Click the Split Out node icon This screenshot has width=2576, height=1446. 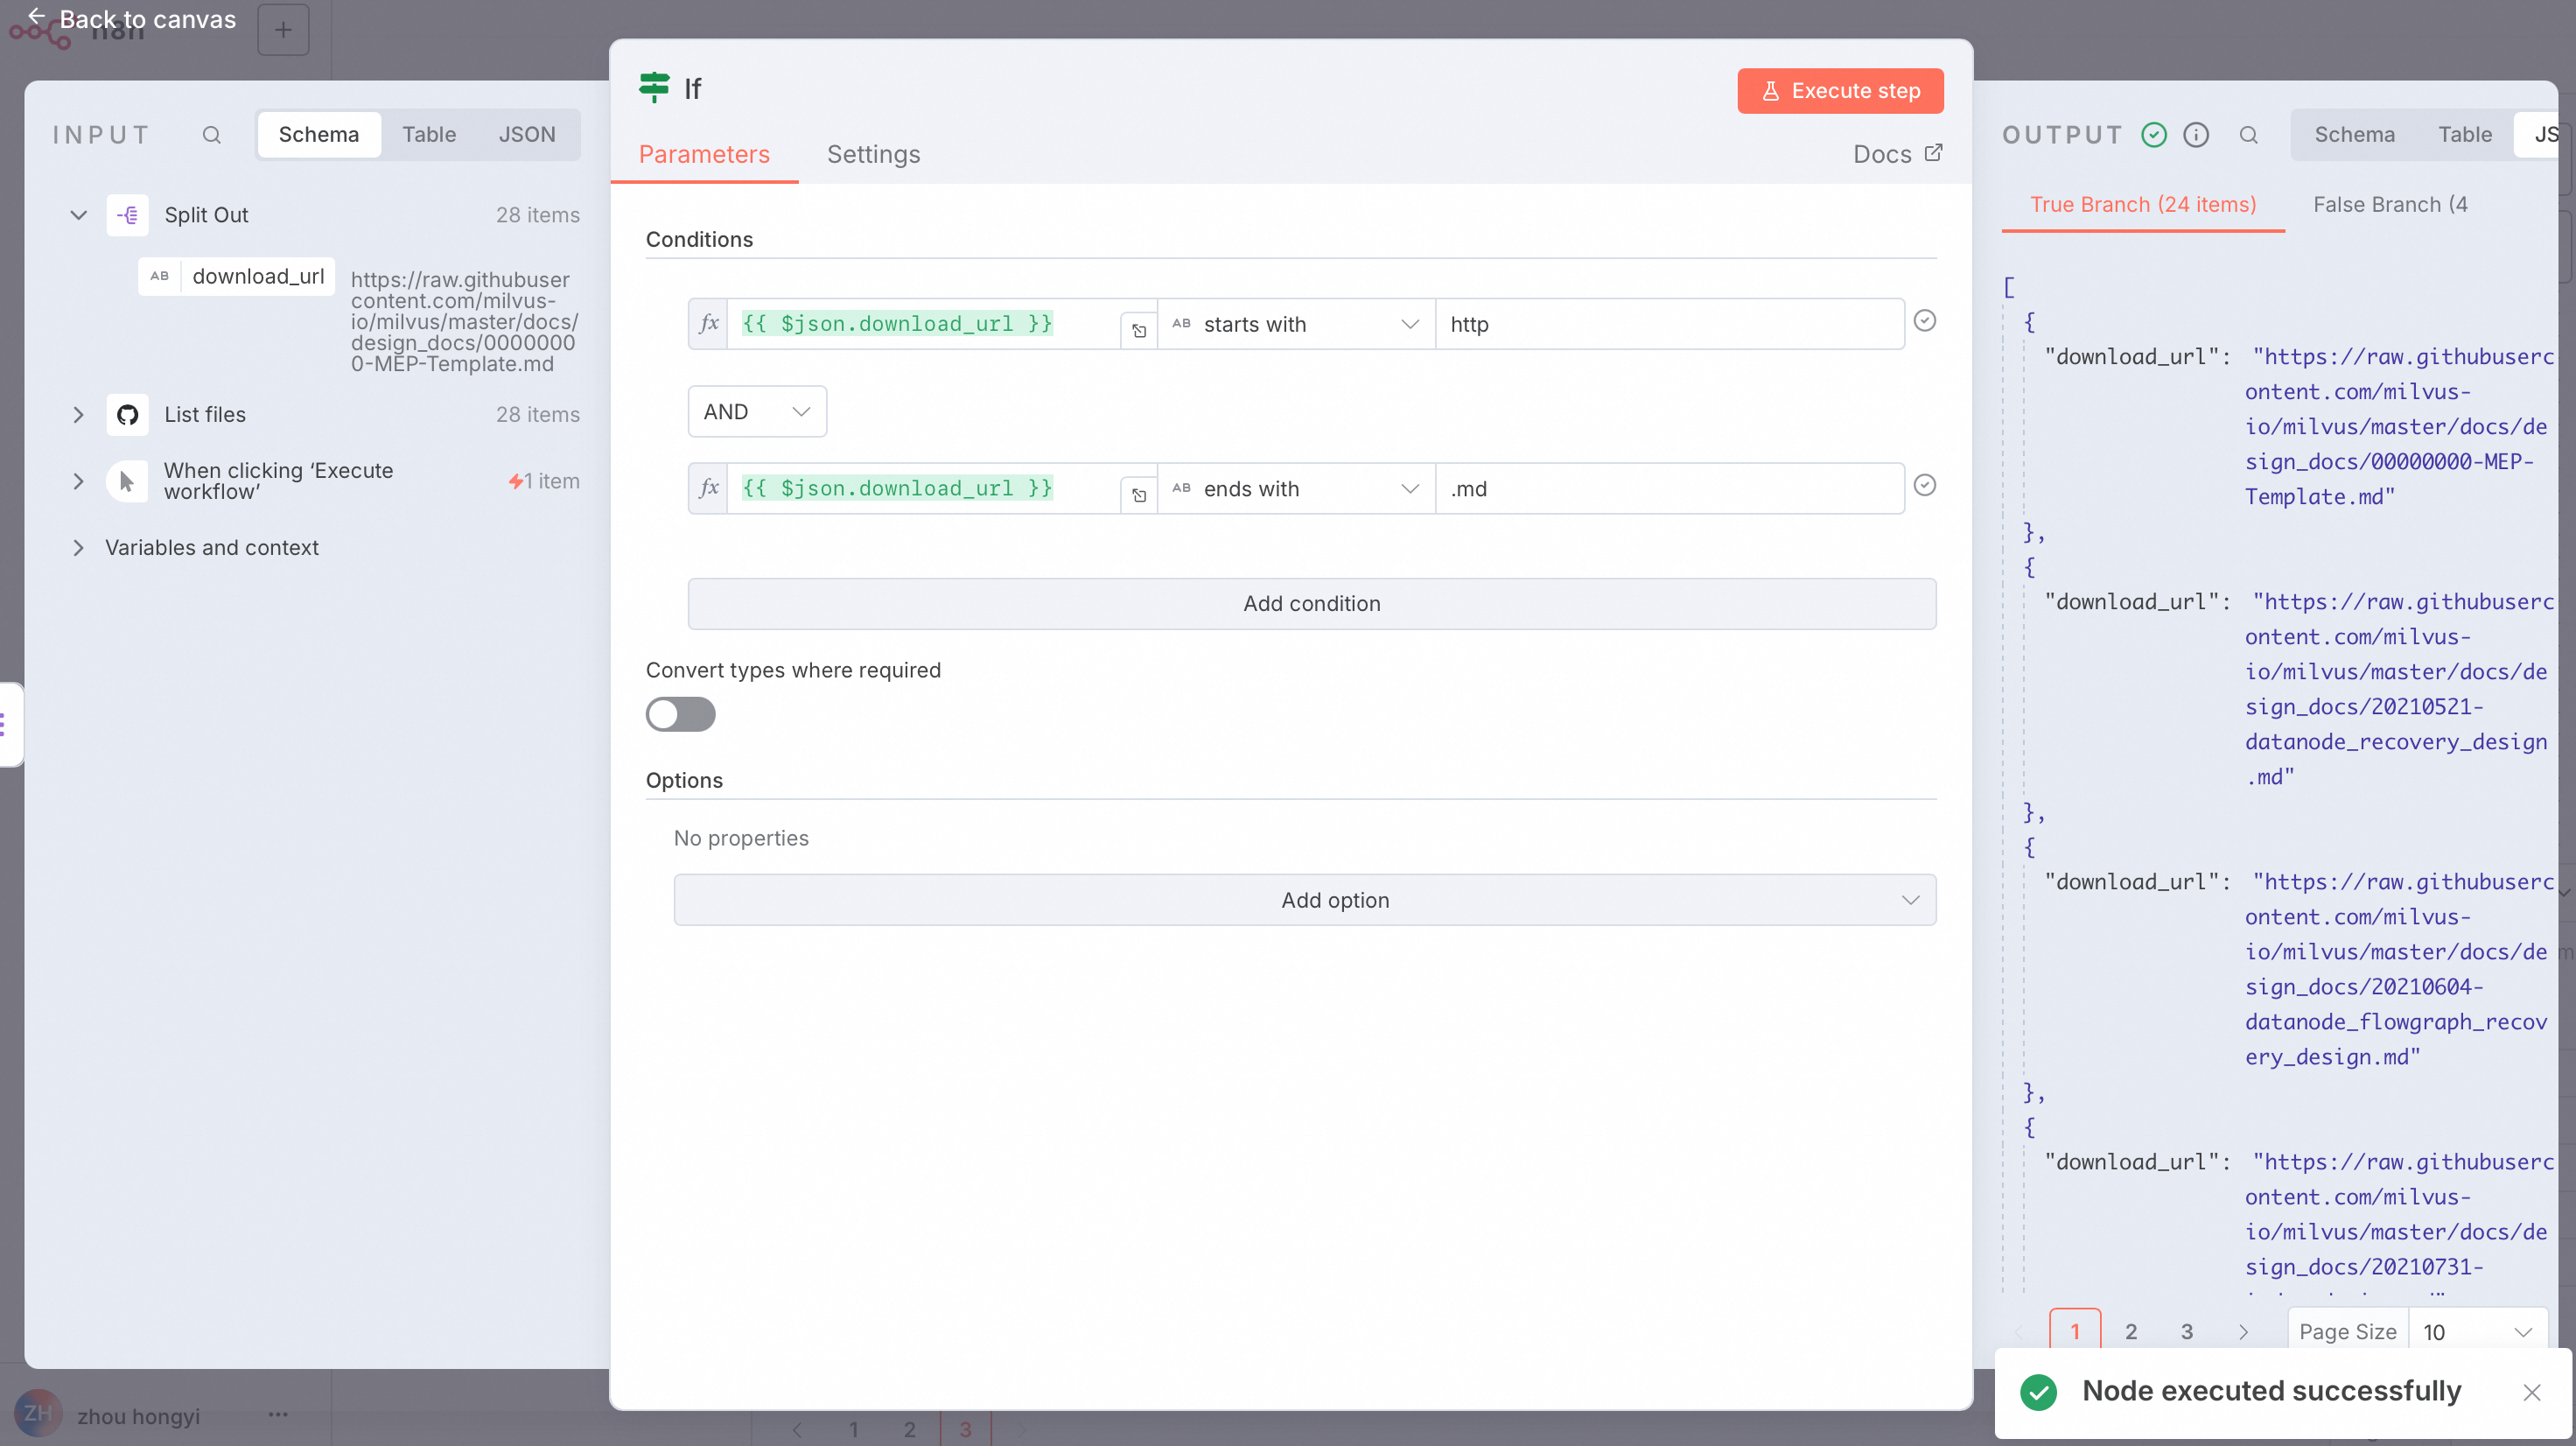pyautogui.click(x=127, y=215)
